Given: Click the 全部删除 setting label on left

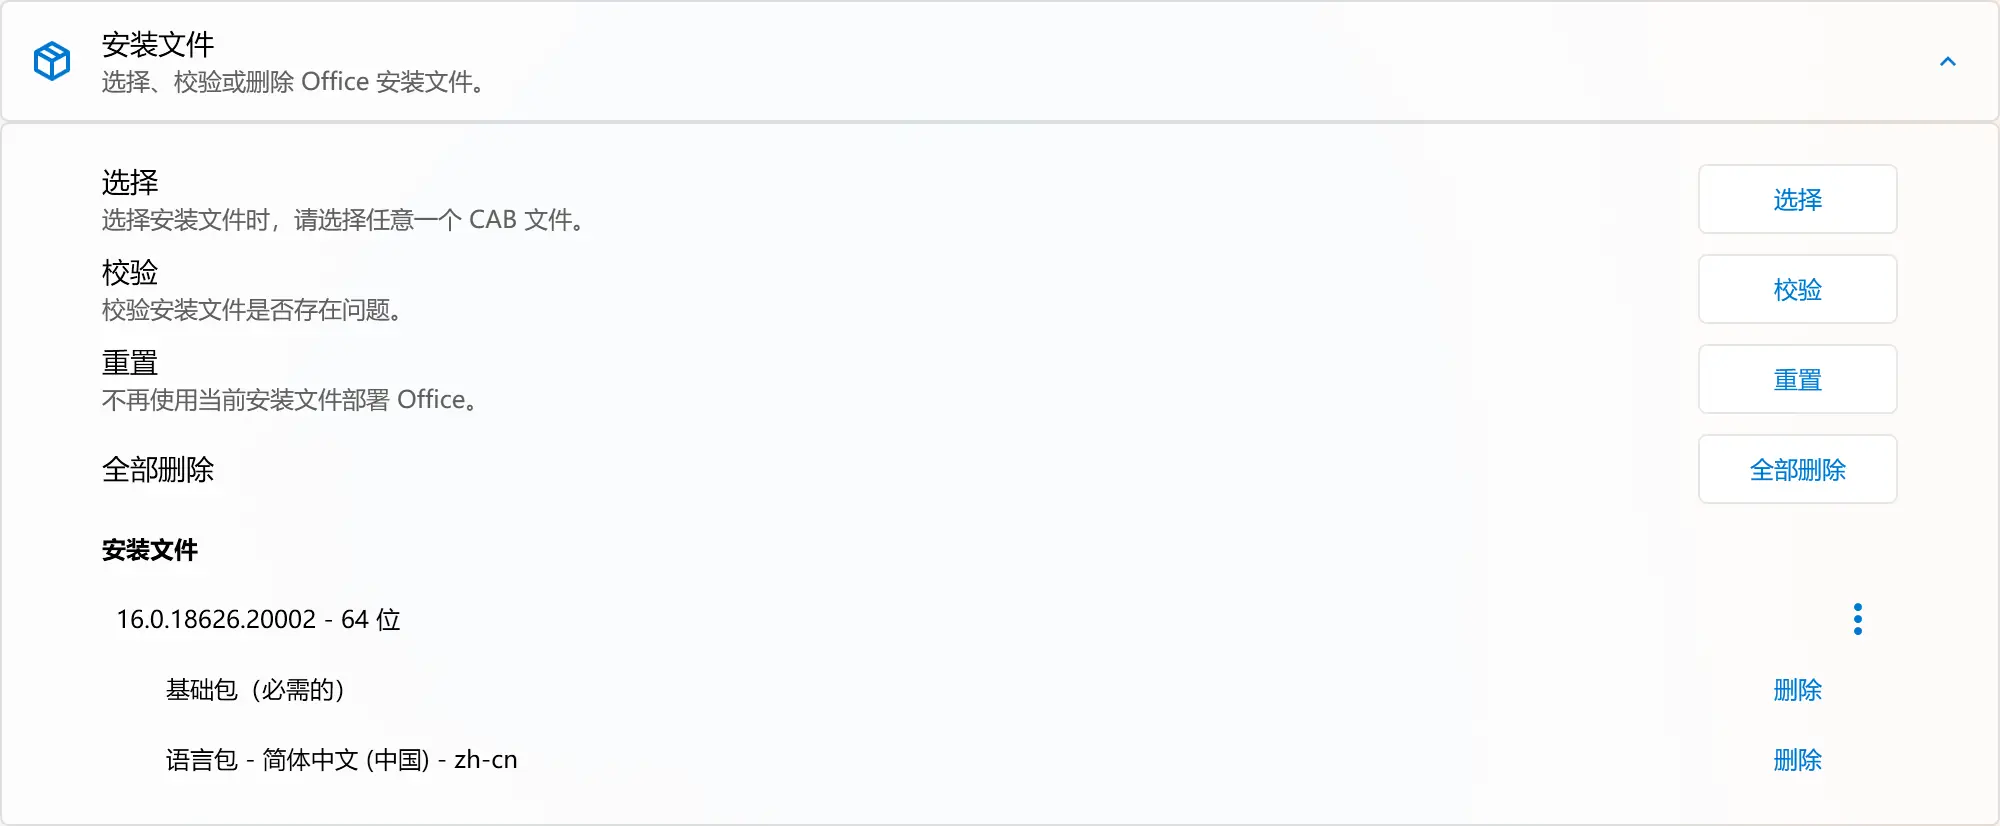Looking at the screenshot, I should [158, 470].
